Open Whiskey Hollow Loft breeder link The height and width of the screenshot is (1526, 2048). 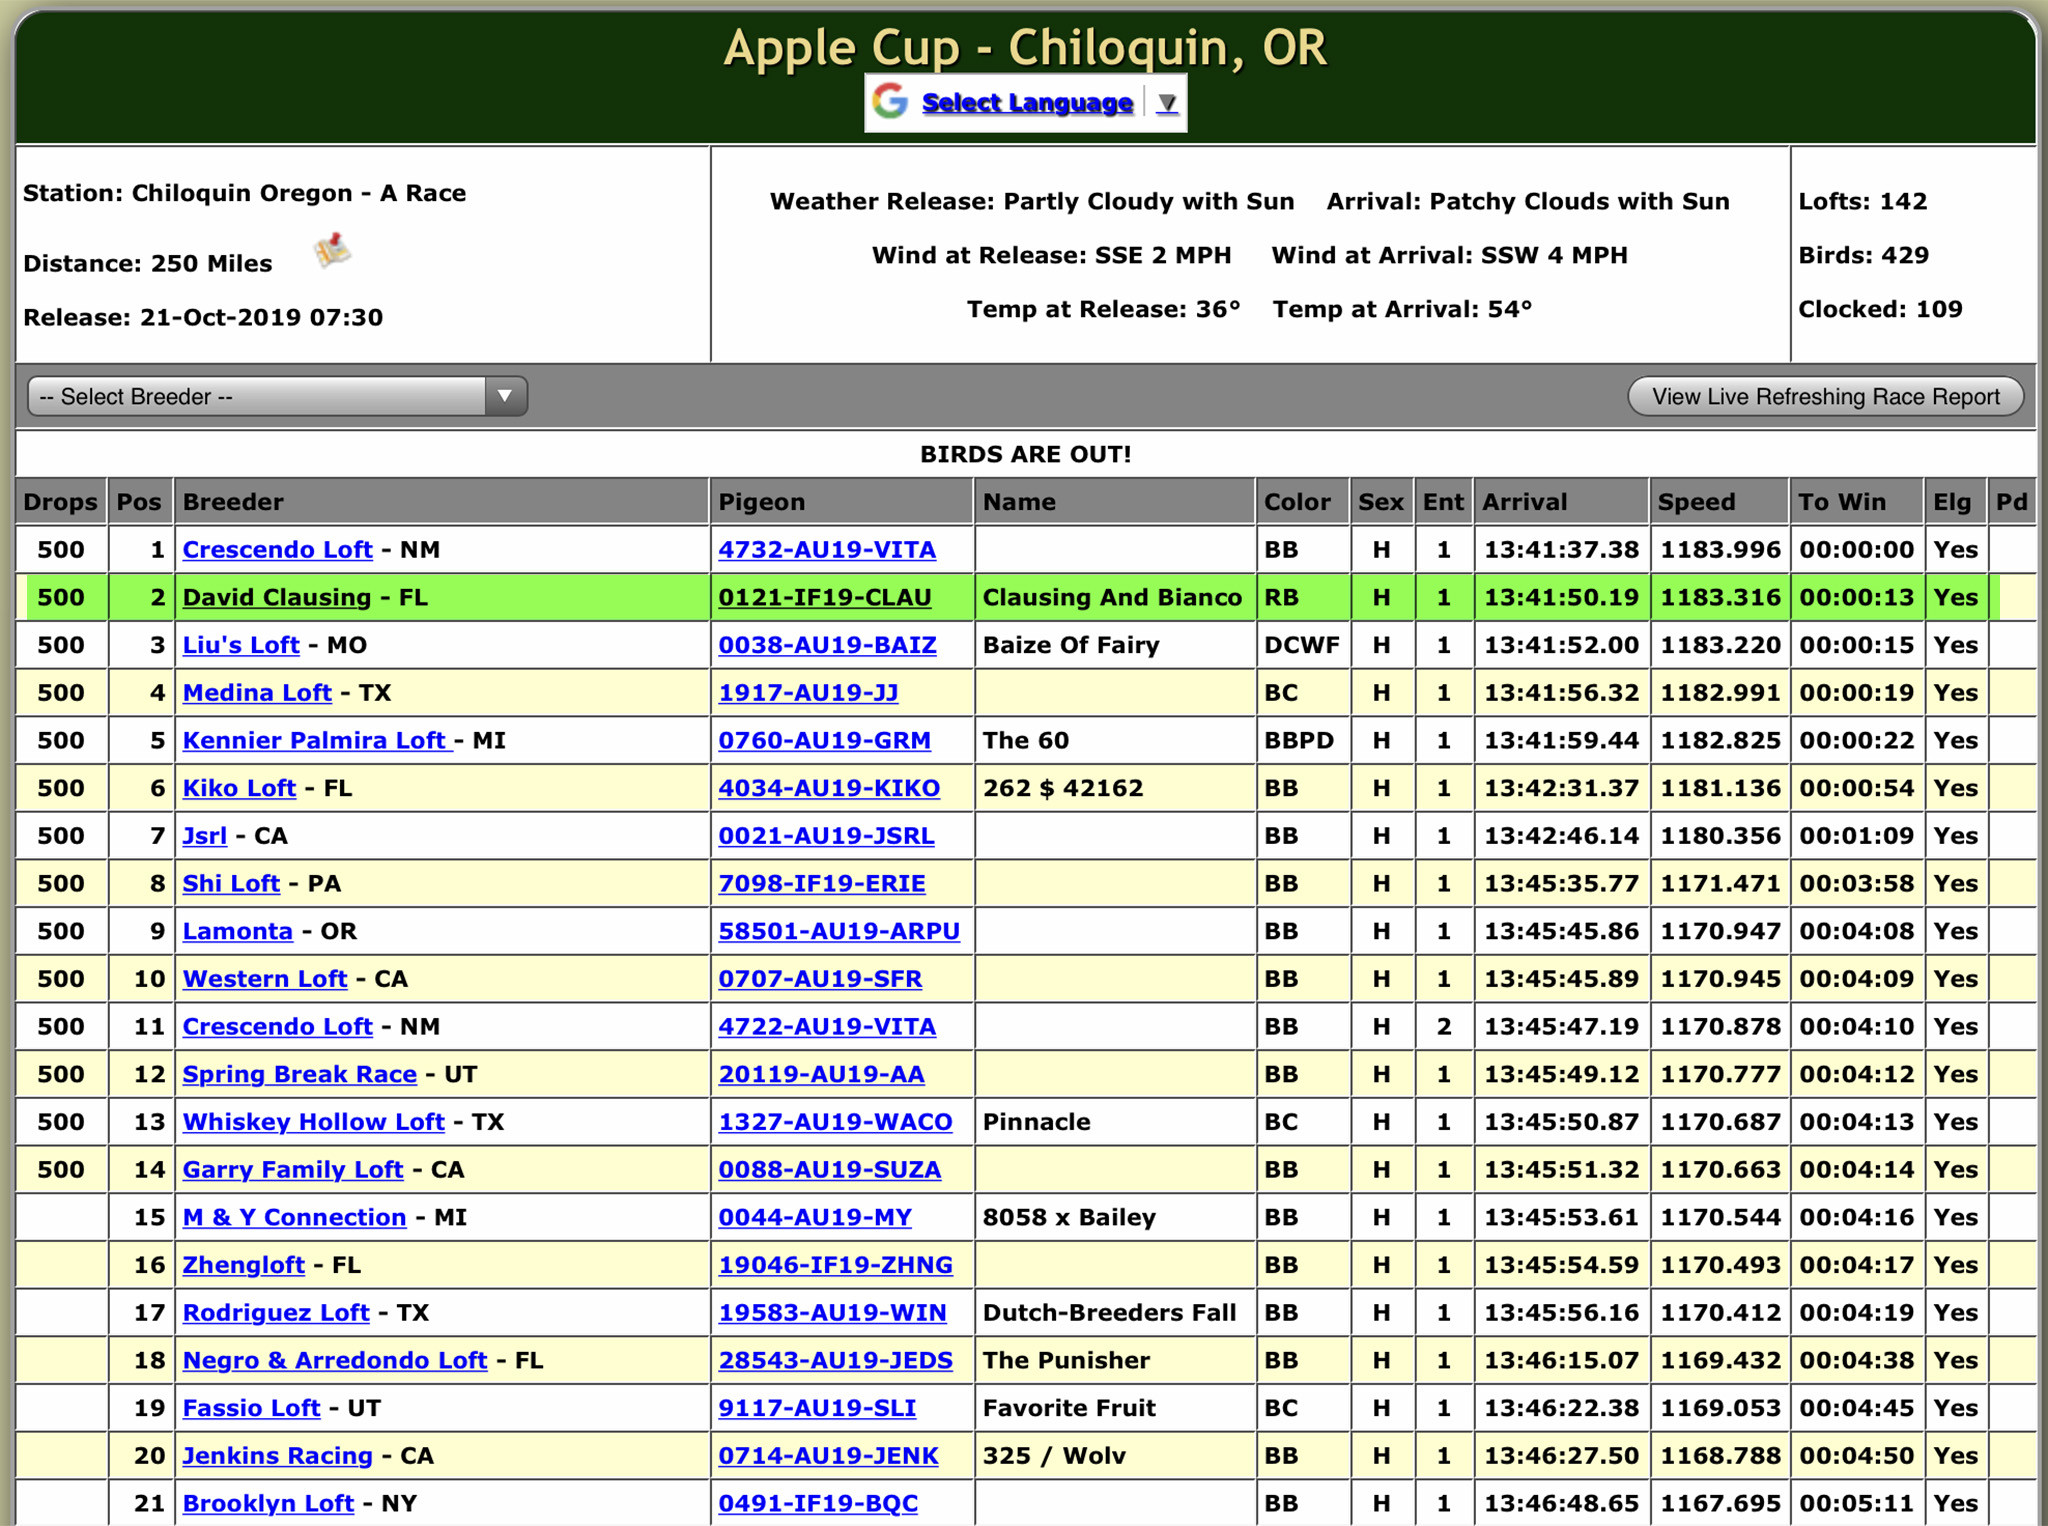coord(313,1122)
